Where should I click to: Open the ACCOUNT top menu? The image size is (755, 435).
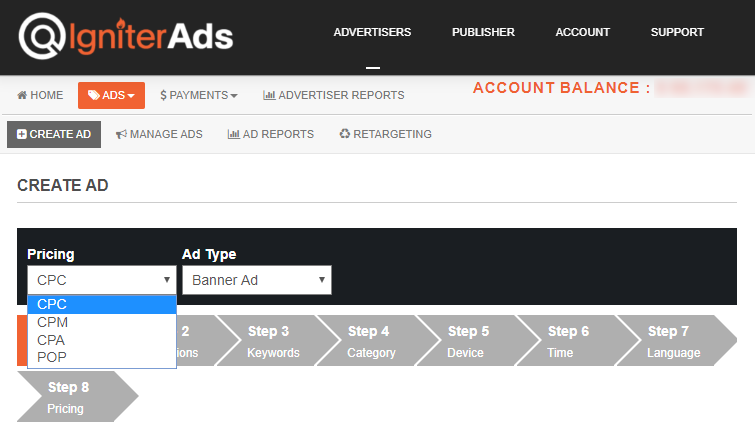pyautogui.click(x=583, y=32)
